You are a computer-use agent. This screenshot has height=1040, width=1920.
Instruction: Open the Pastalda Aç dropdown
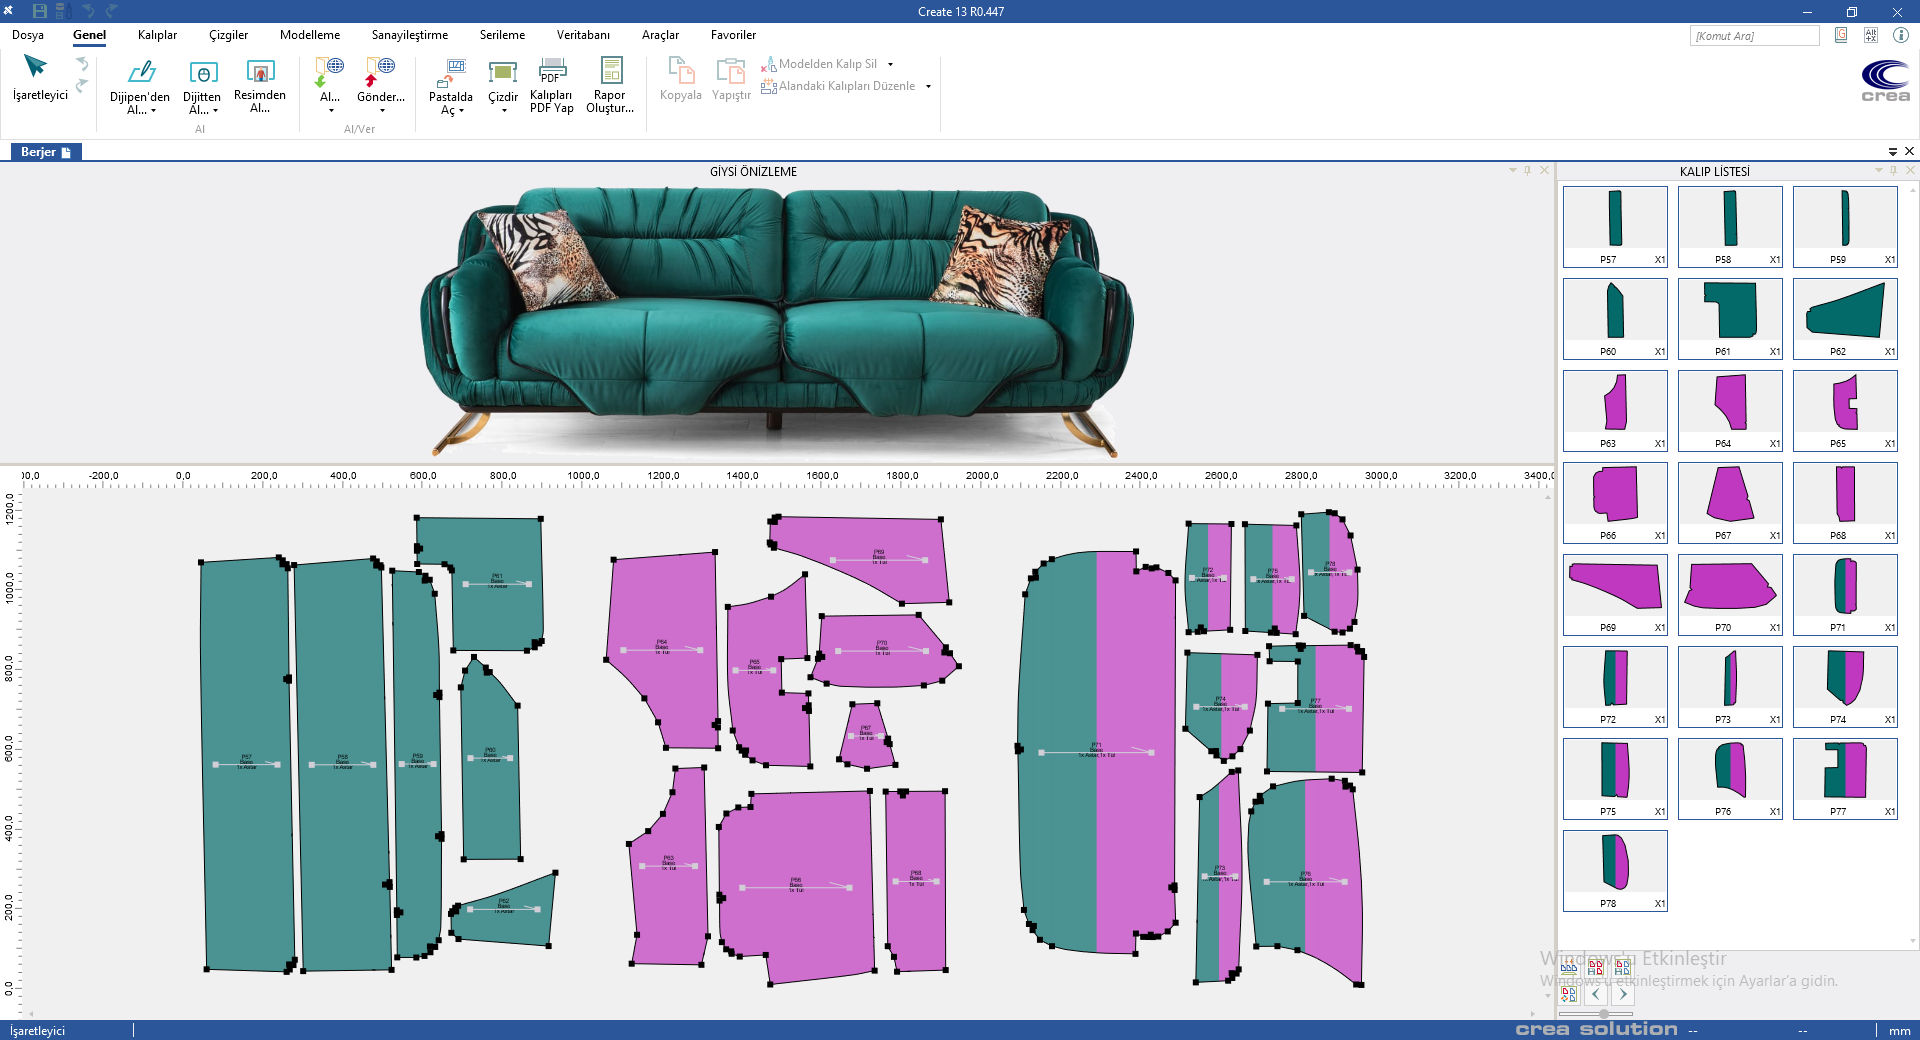(x=461, y=111)
